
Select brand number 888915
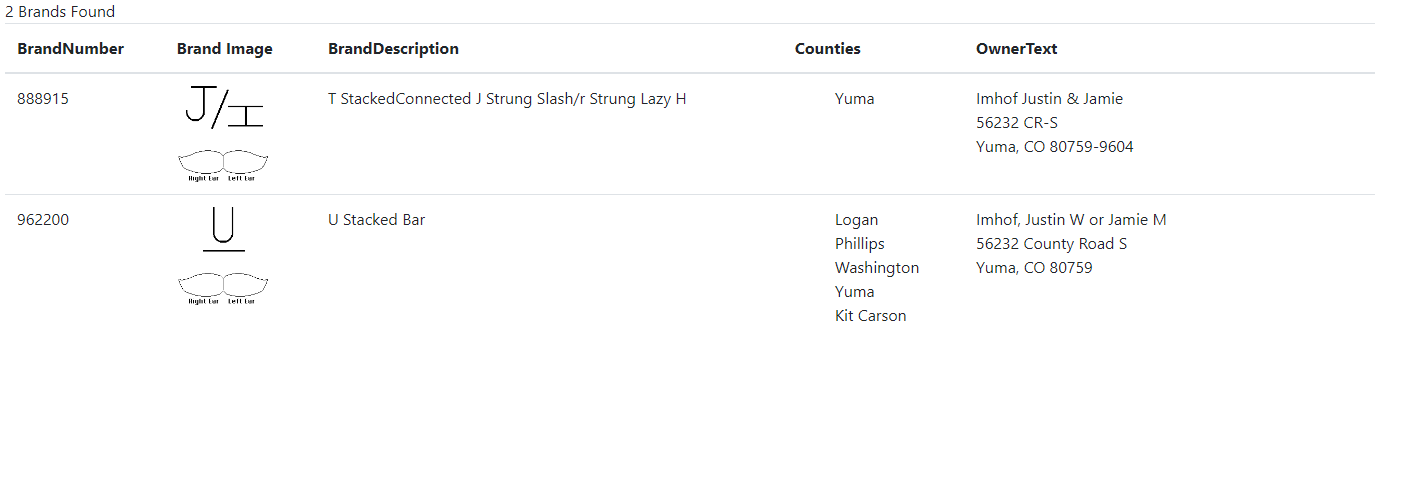[x=43, y=99]
